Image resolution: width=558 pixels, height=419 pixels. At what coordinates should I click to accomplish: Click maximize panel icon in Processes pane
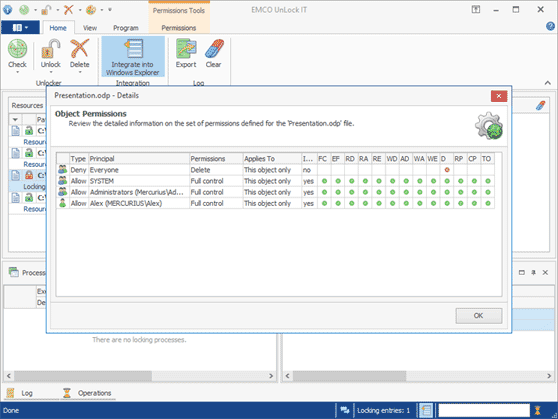[x=522, y=272]
